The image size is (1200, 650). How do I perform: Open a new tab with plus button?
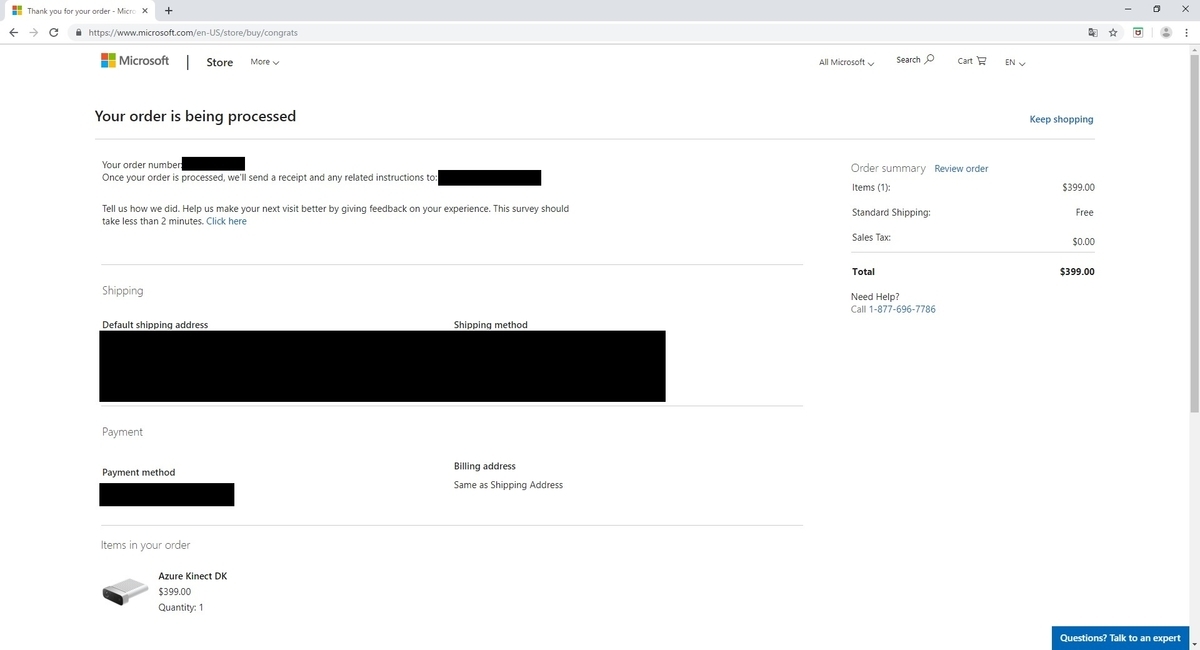[x=168, y=10]
